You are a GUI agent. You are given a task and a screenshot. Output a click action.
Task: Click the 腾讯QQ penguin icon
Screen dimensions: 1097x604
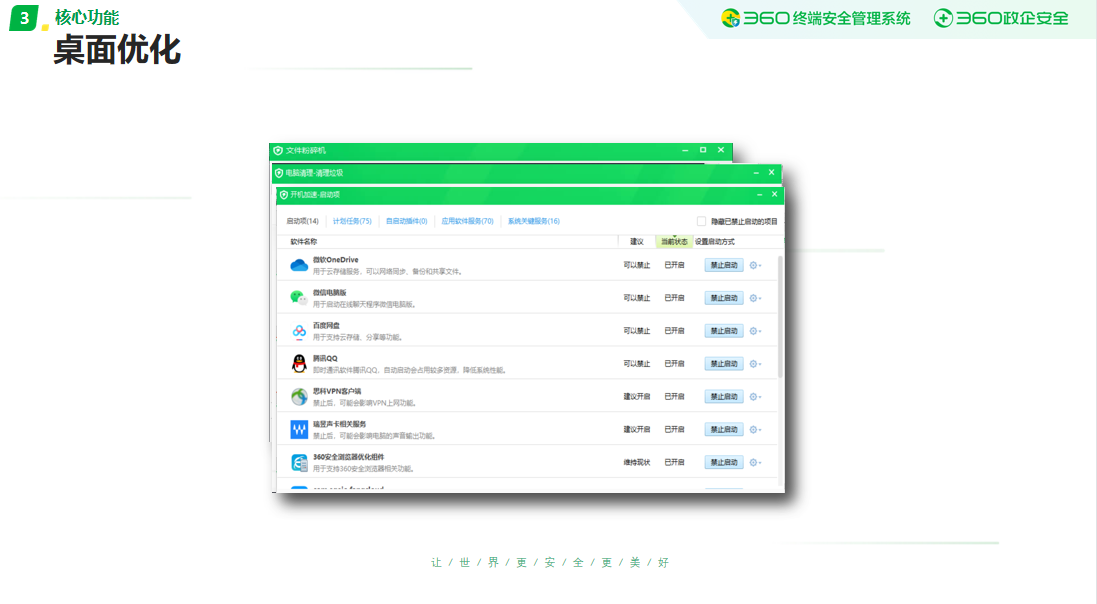pos(299,364)
